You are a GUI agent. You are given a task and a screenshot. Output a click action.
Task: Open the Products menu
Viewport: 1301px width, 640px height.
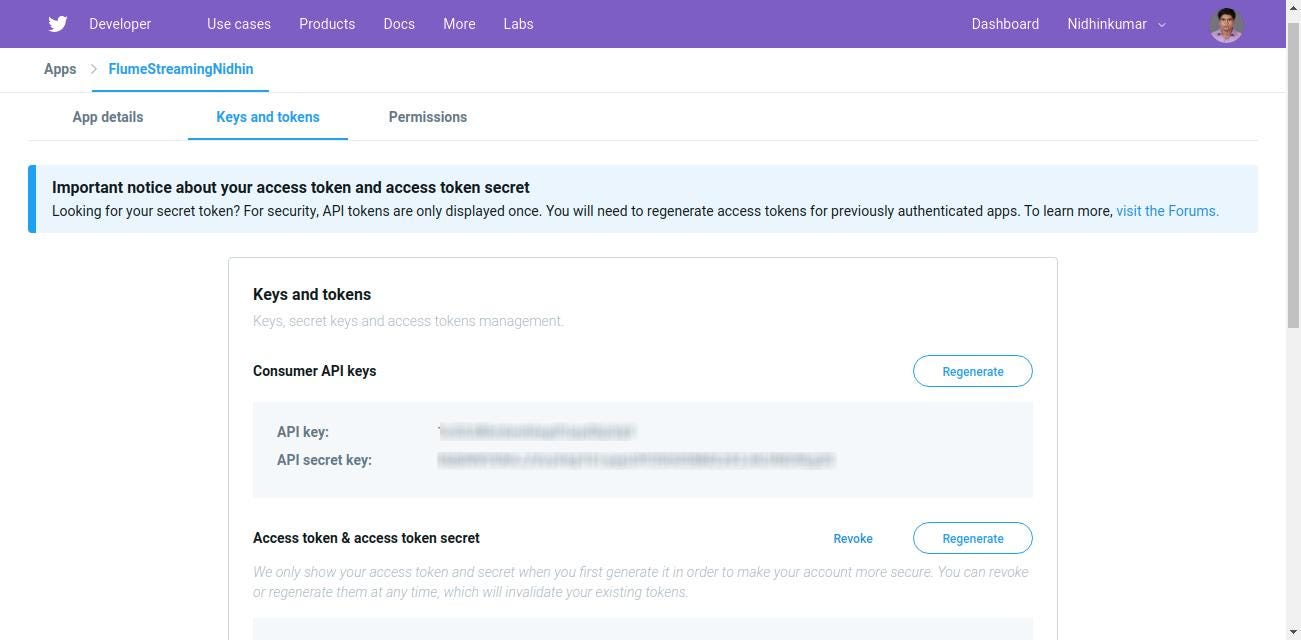click(327, 24)
